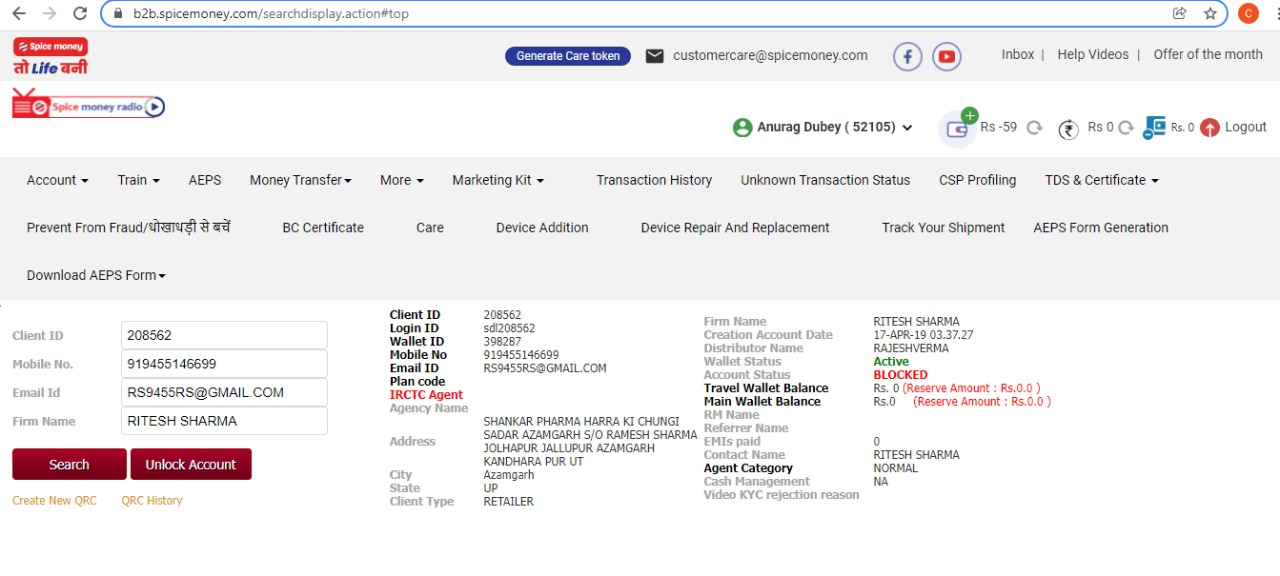Focus the Firm Name input field
The width and height of the screenshot is (1280, 576).
224,421
